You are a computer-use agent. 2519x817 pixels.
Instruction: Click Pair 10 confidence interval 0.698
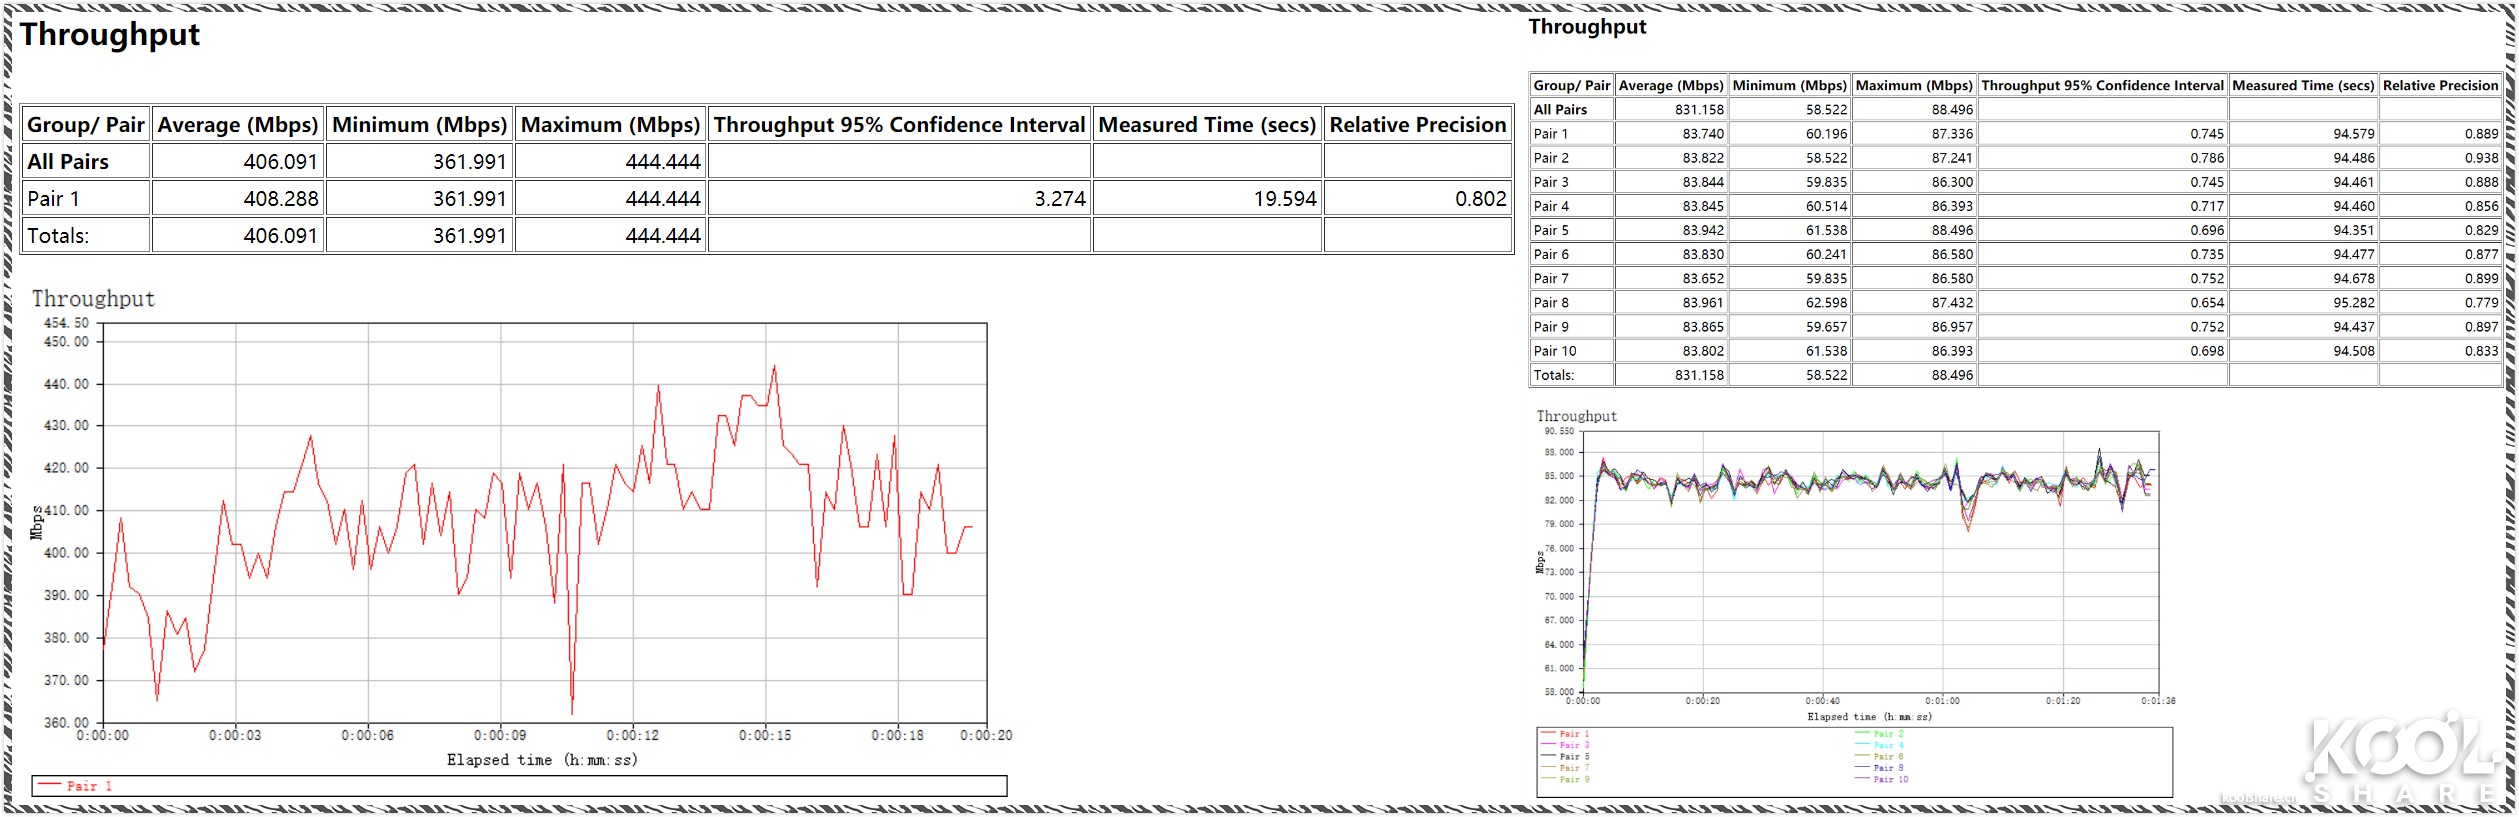pos(2207,351)
